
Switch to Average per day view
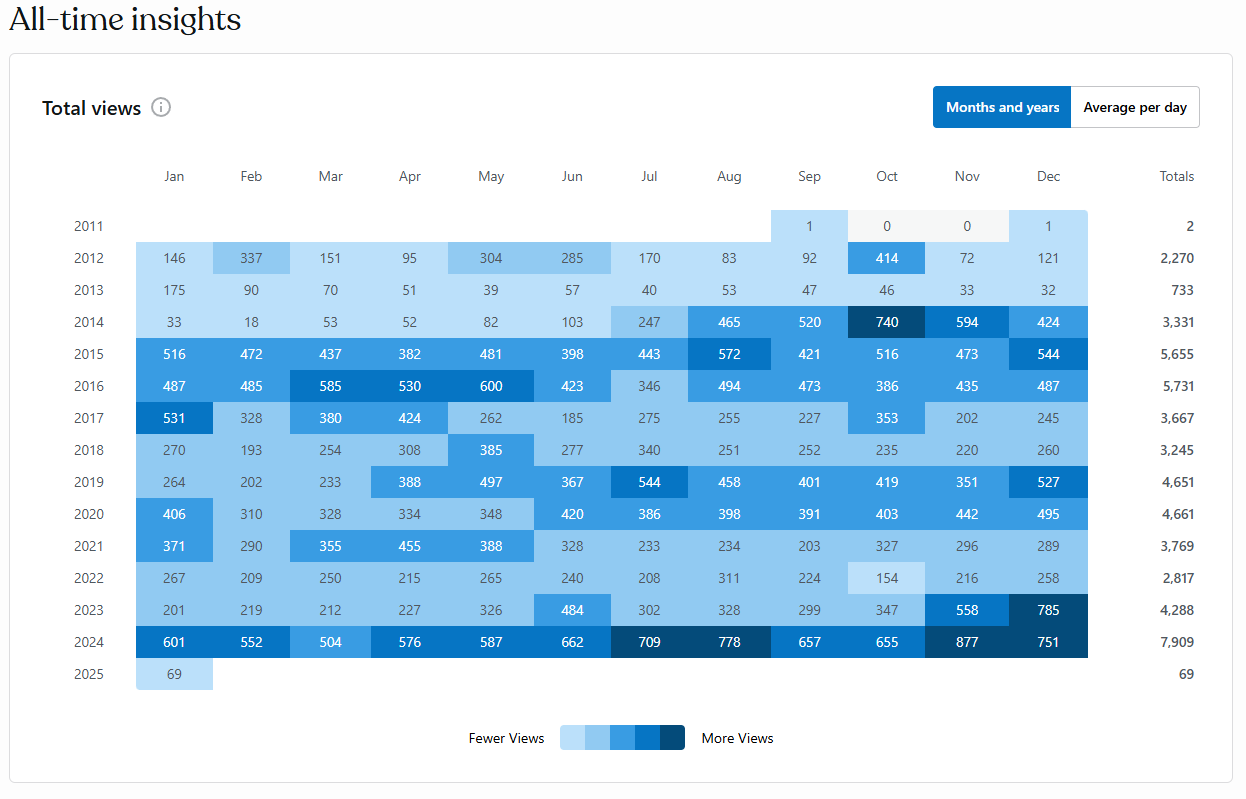(x=1135, y=107)
